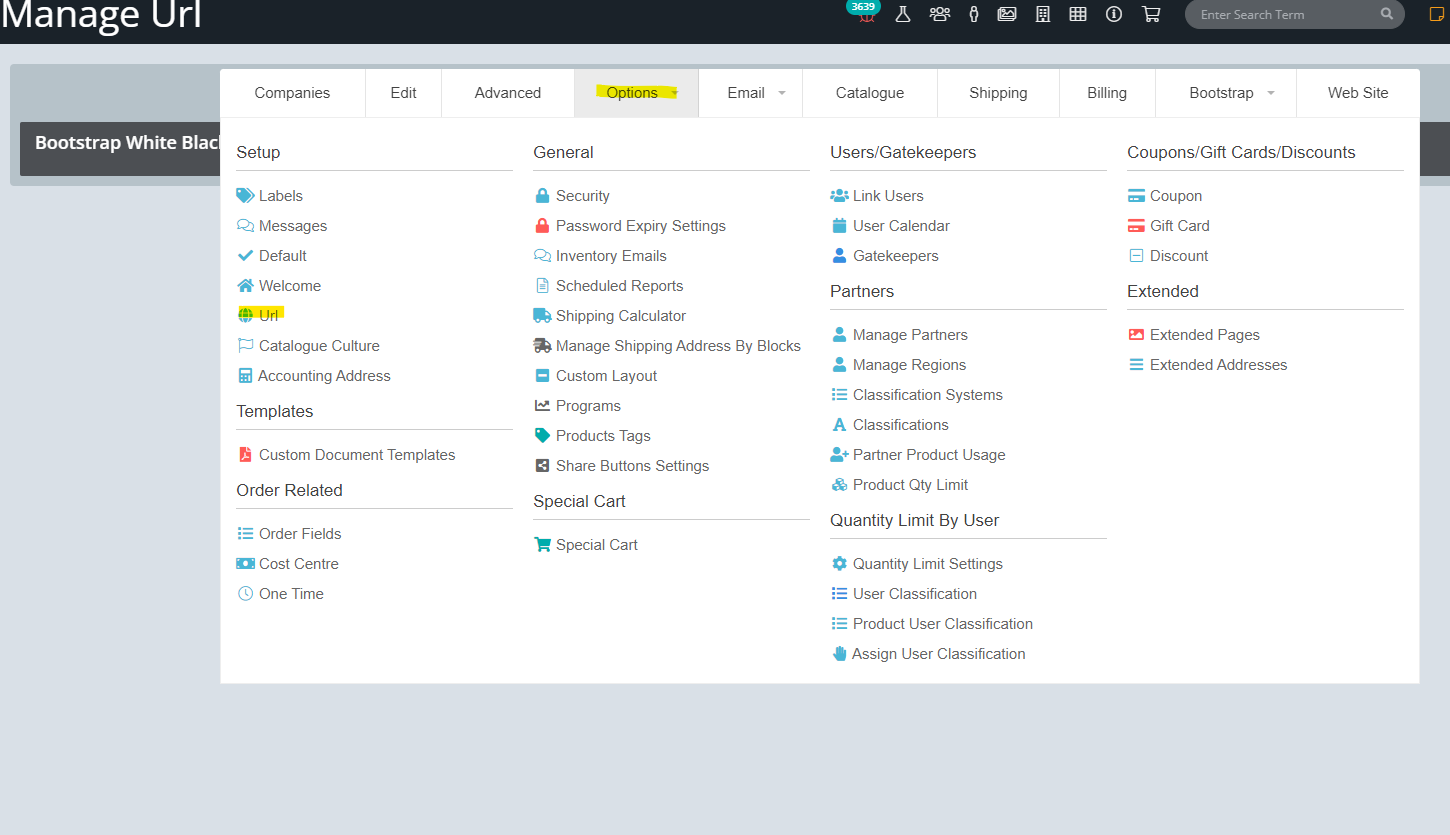Screen dimensions: 1450x835
Task: Click the building icon in top bar
Action: click(x=1043, y=14)
